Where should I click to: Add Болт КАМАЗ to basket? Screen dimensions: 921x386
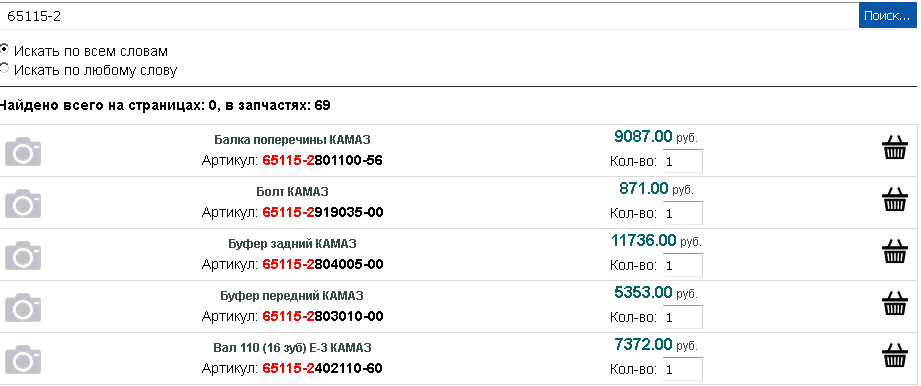(895, 199)
